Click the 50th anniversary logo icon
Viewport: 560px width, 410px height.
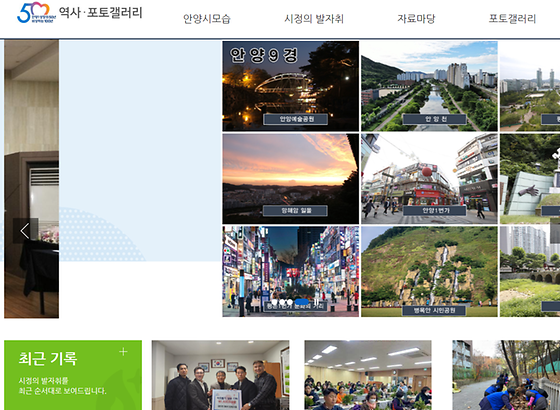tap(36, 13)
